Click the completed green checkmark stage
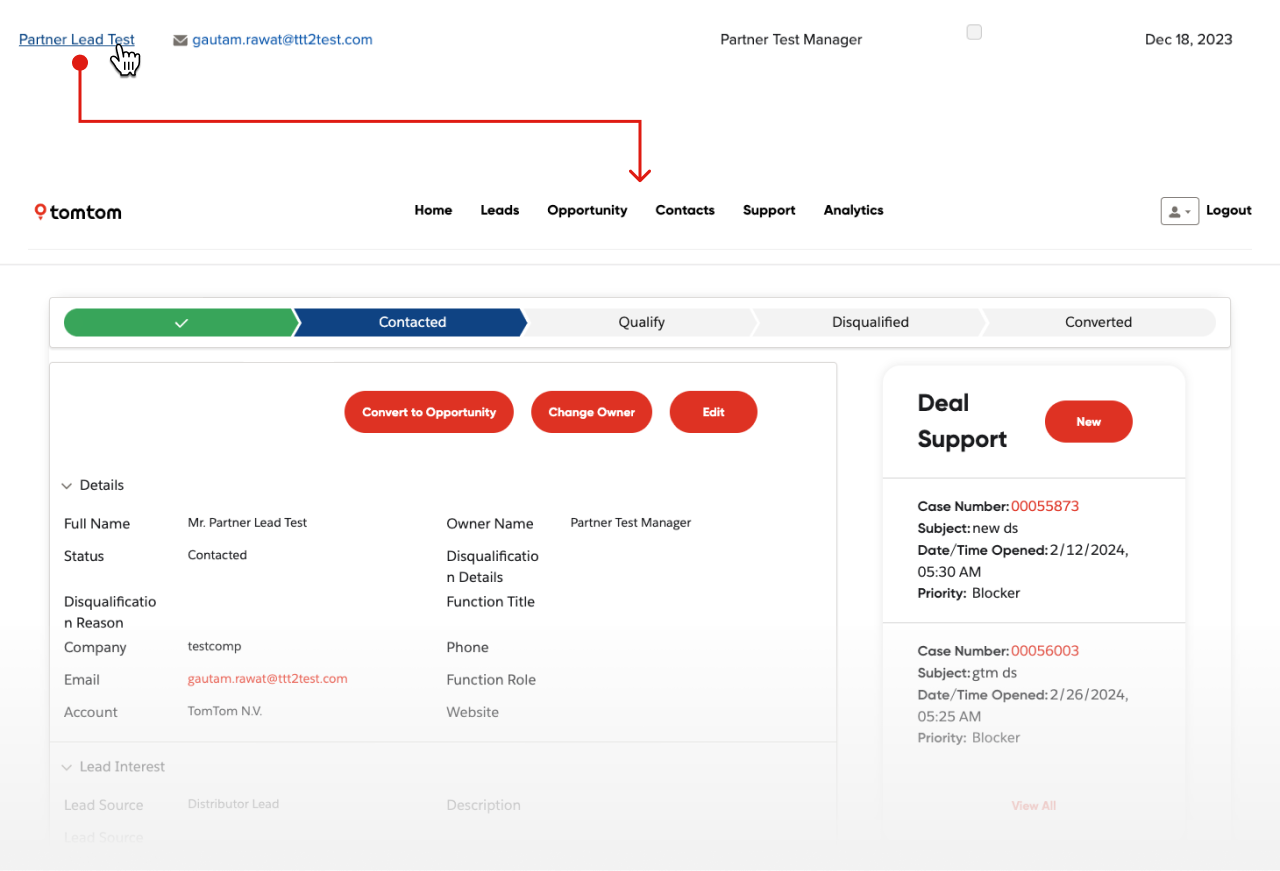Image resolution: width=1280 pixels, height=871 pixels. click(181, 322)
